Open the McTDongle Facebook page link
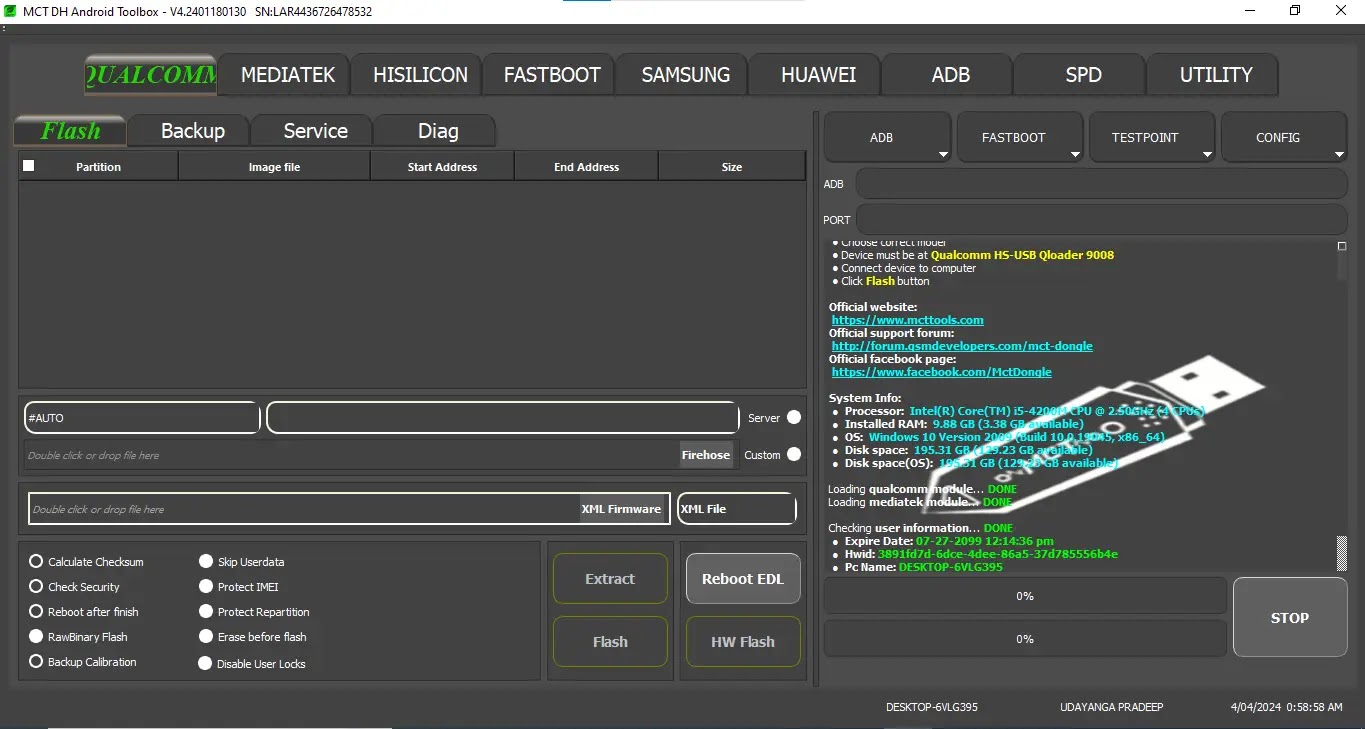Screen dimensions: 1365x729 click(x=942, y=372)
